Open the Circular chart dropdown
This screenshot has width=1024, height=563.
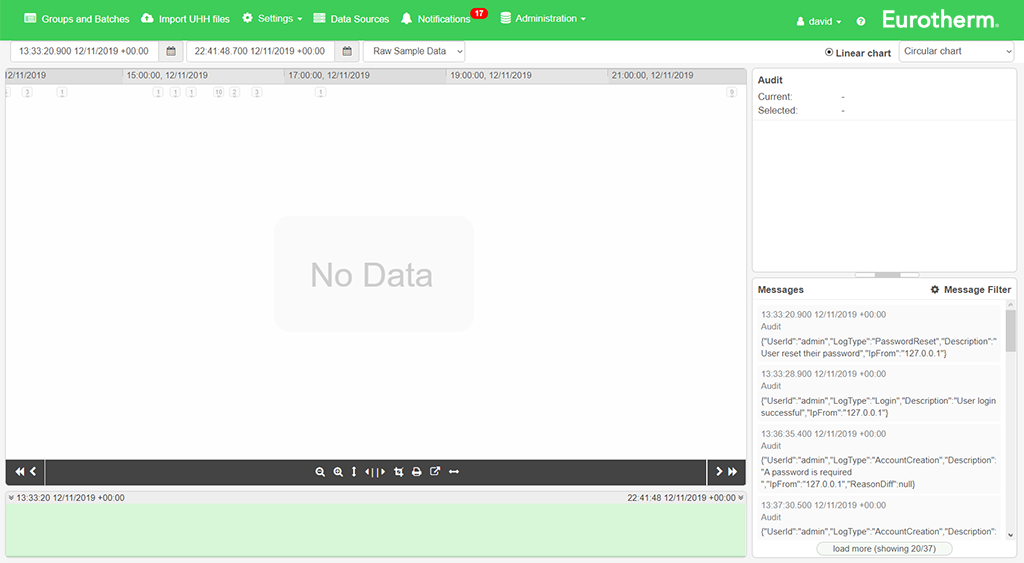[956, 51]
